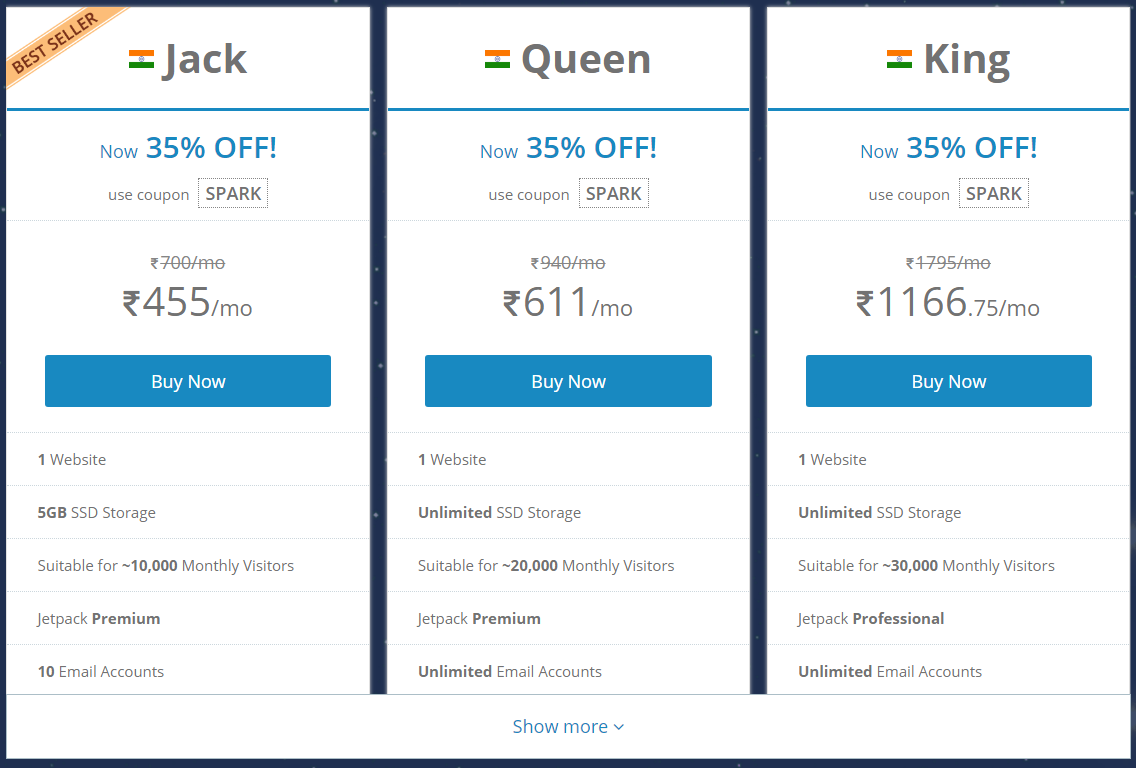
Task: Click 5GB SSD Storage in the Jack plan
Action: point(96,513)
